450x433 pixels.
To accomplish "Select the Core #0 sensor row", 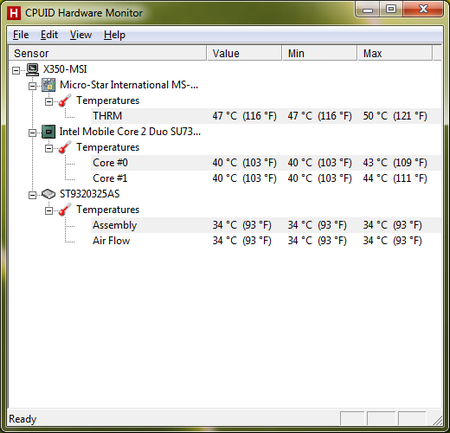I will click(266, 163).
